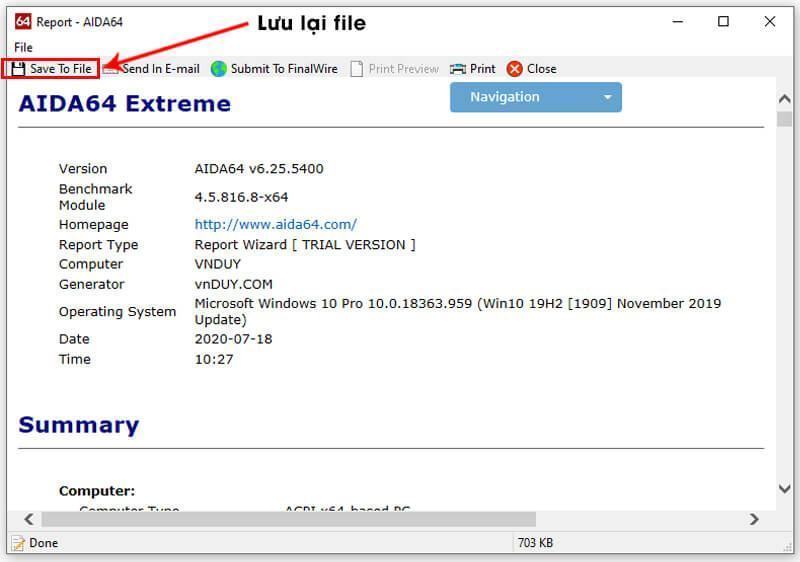Click the horizontal scrollbar right arrow

754,520
